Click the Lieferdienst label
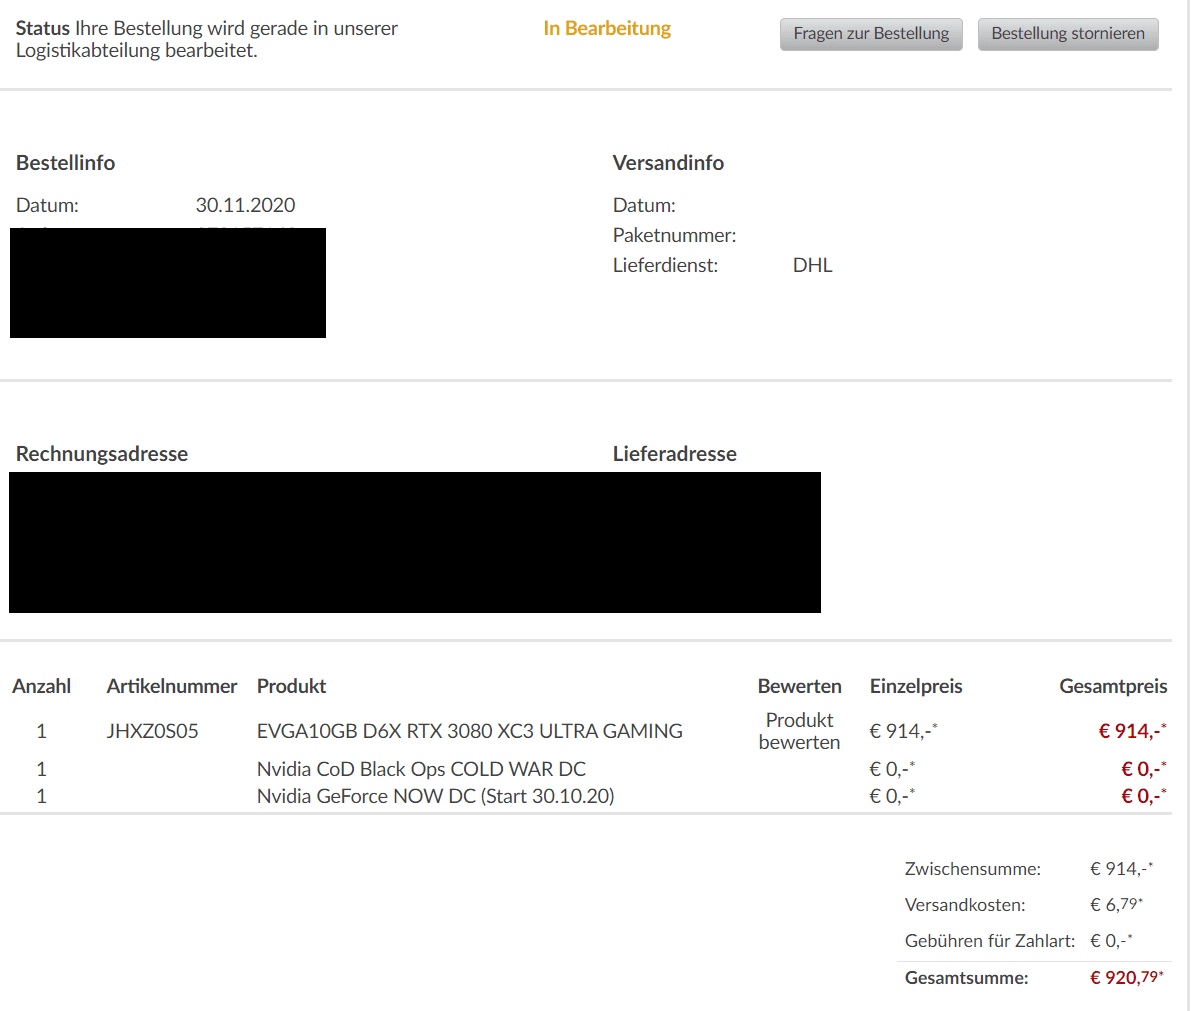1192x1011 pixels. (665, 265)
